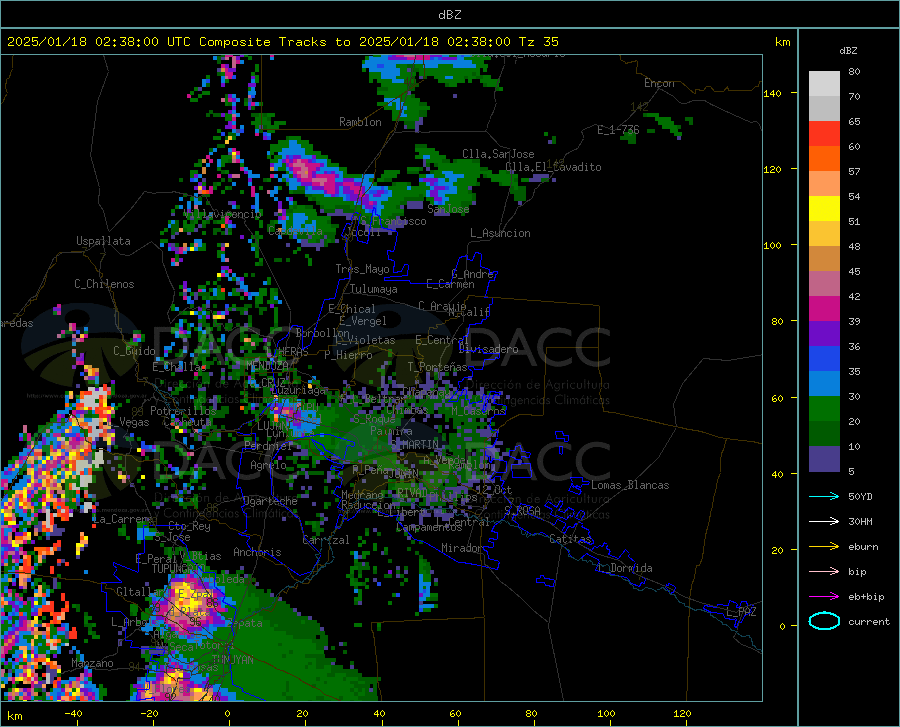
Task: Pick the dark purple 5-10 dBZ swatch
Action: tap(824, 459)
